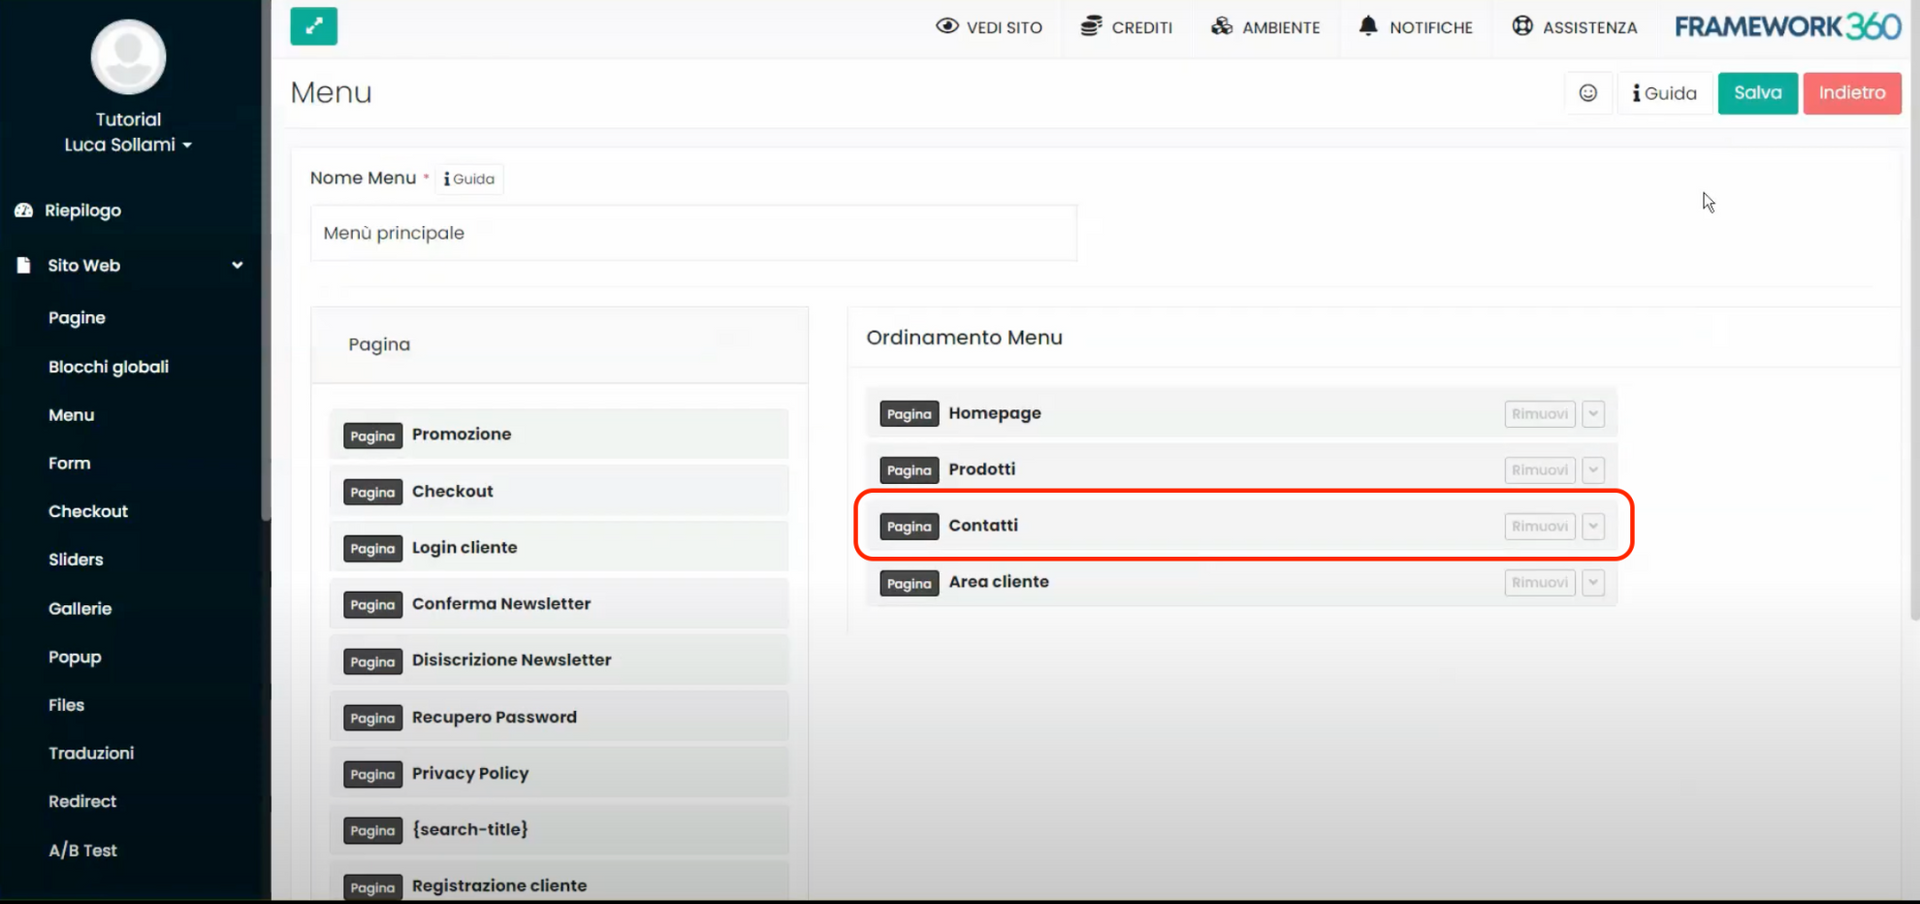Click the green fullscreen expand icon
The image size is (1920, 904).
[x=313, y=26]
